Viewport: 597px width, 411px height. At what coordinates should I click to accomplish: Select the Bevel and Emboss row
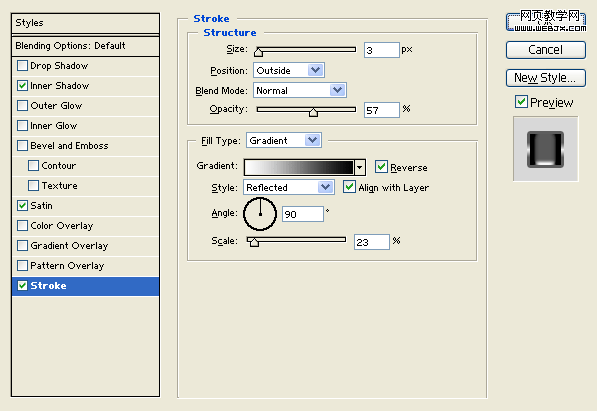[85, 146]
